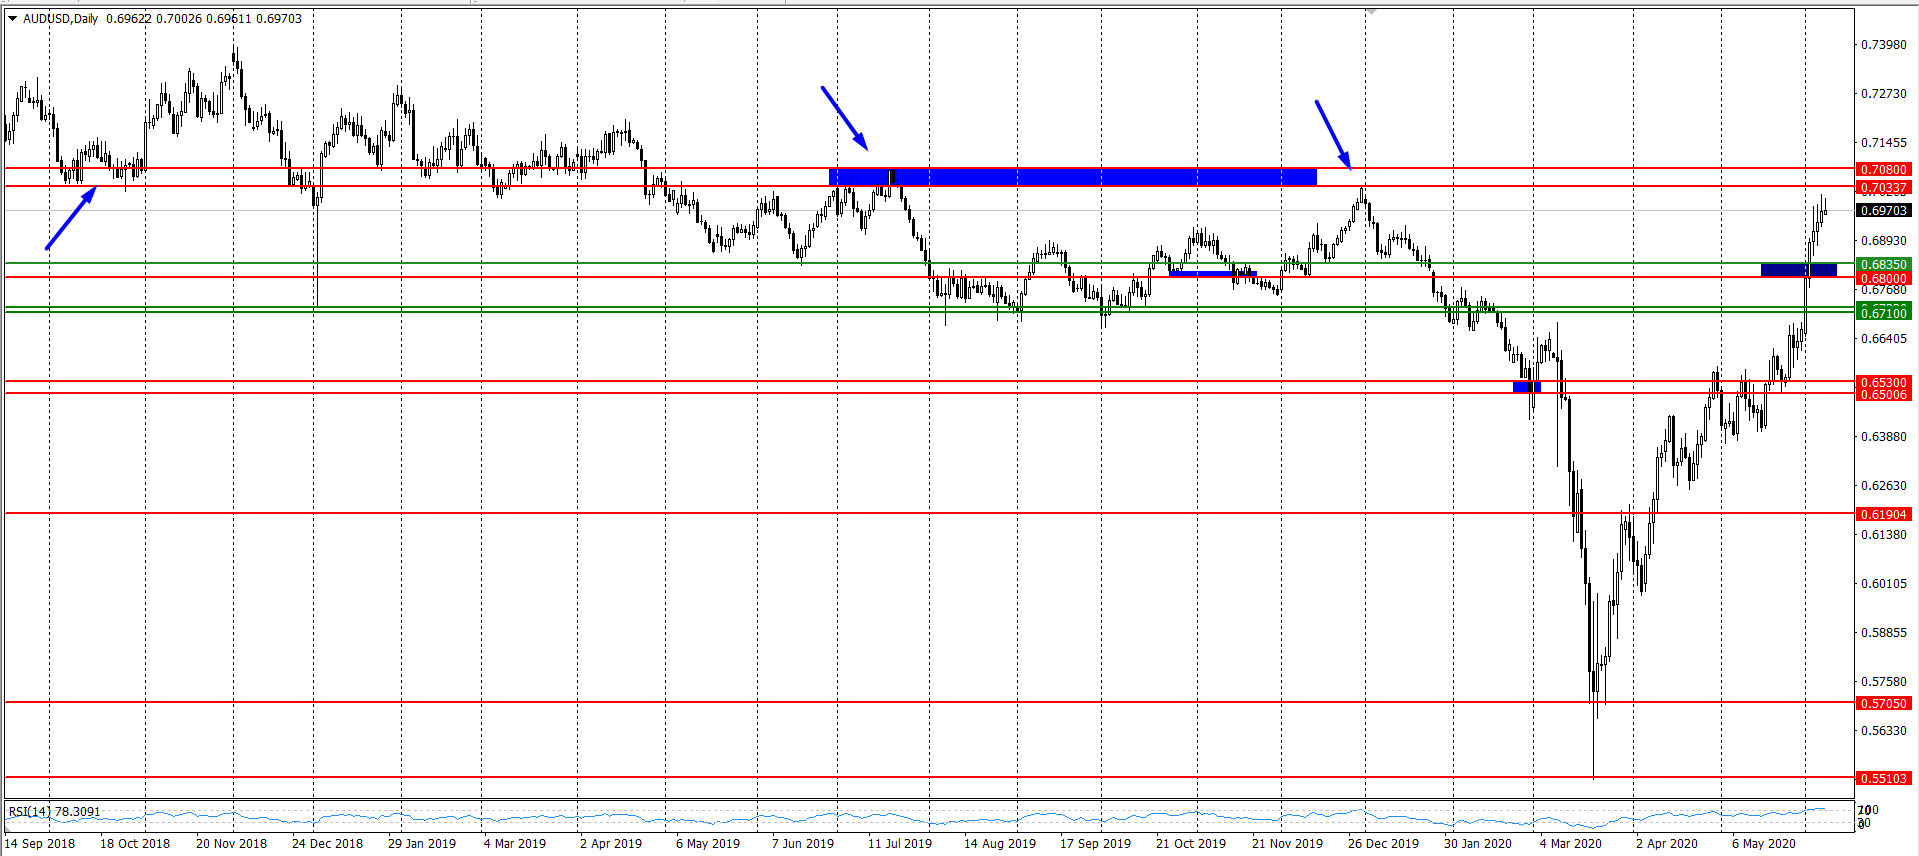The image size is (1919, 856).
Task: Click the long blue rectangle between red lines
Action: pyautogui.click(x=1072, y=177)
